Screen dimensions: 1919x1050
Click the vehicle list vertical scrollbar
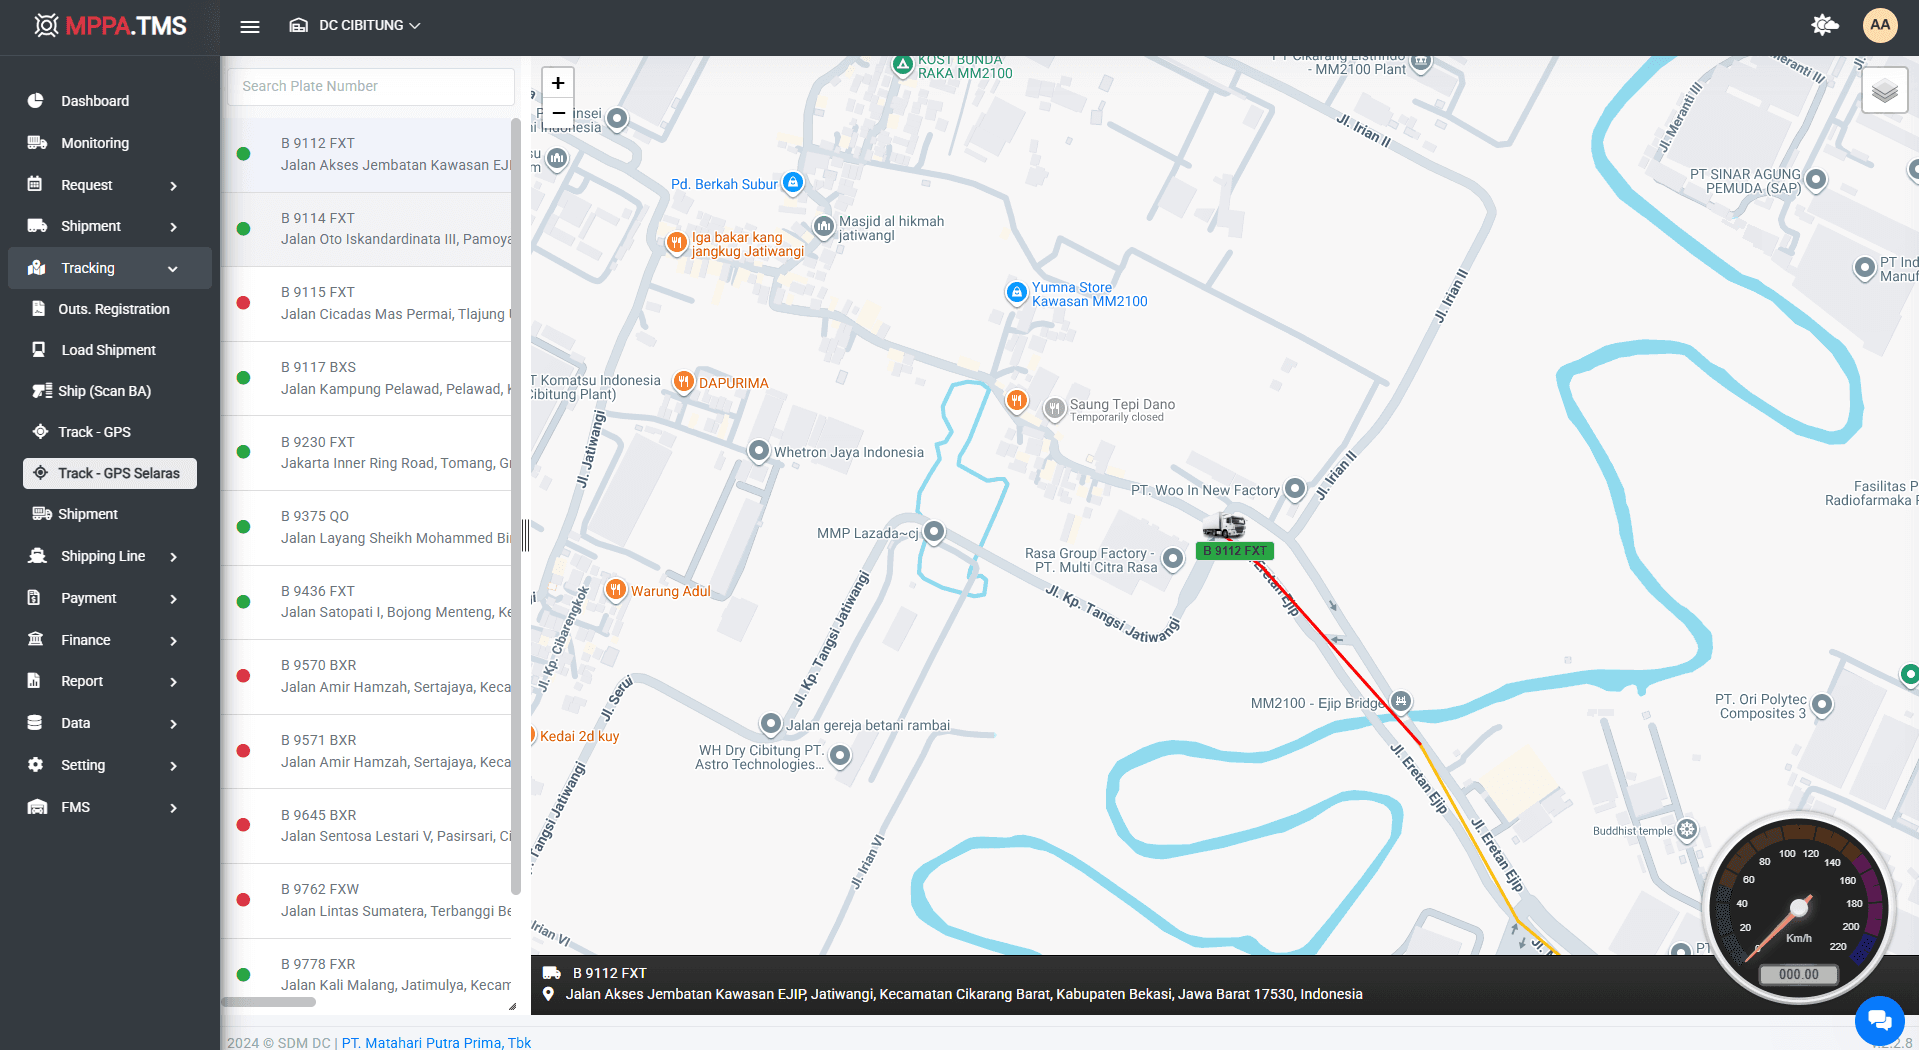(516, 505)
